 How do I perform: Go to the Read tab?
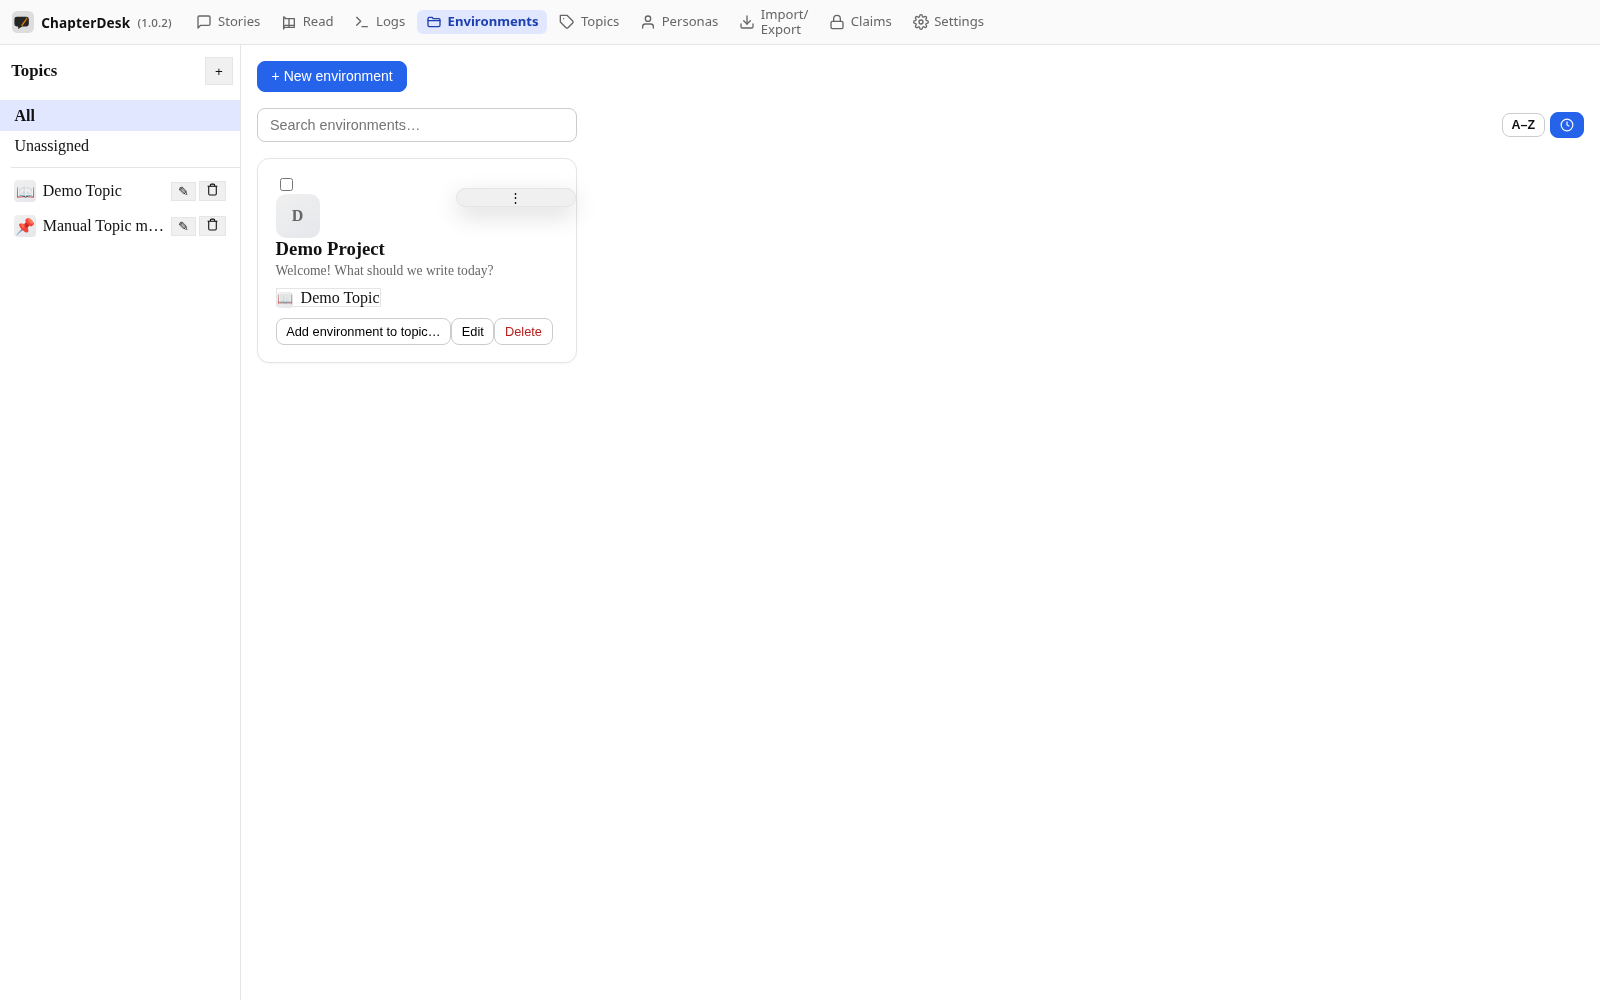(x=308, y=22)
